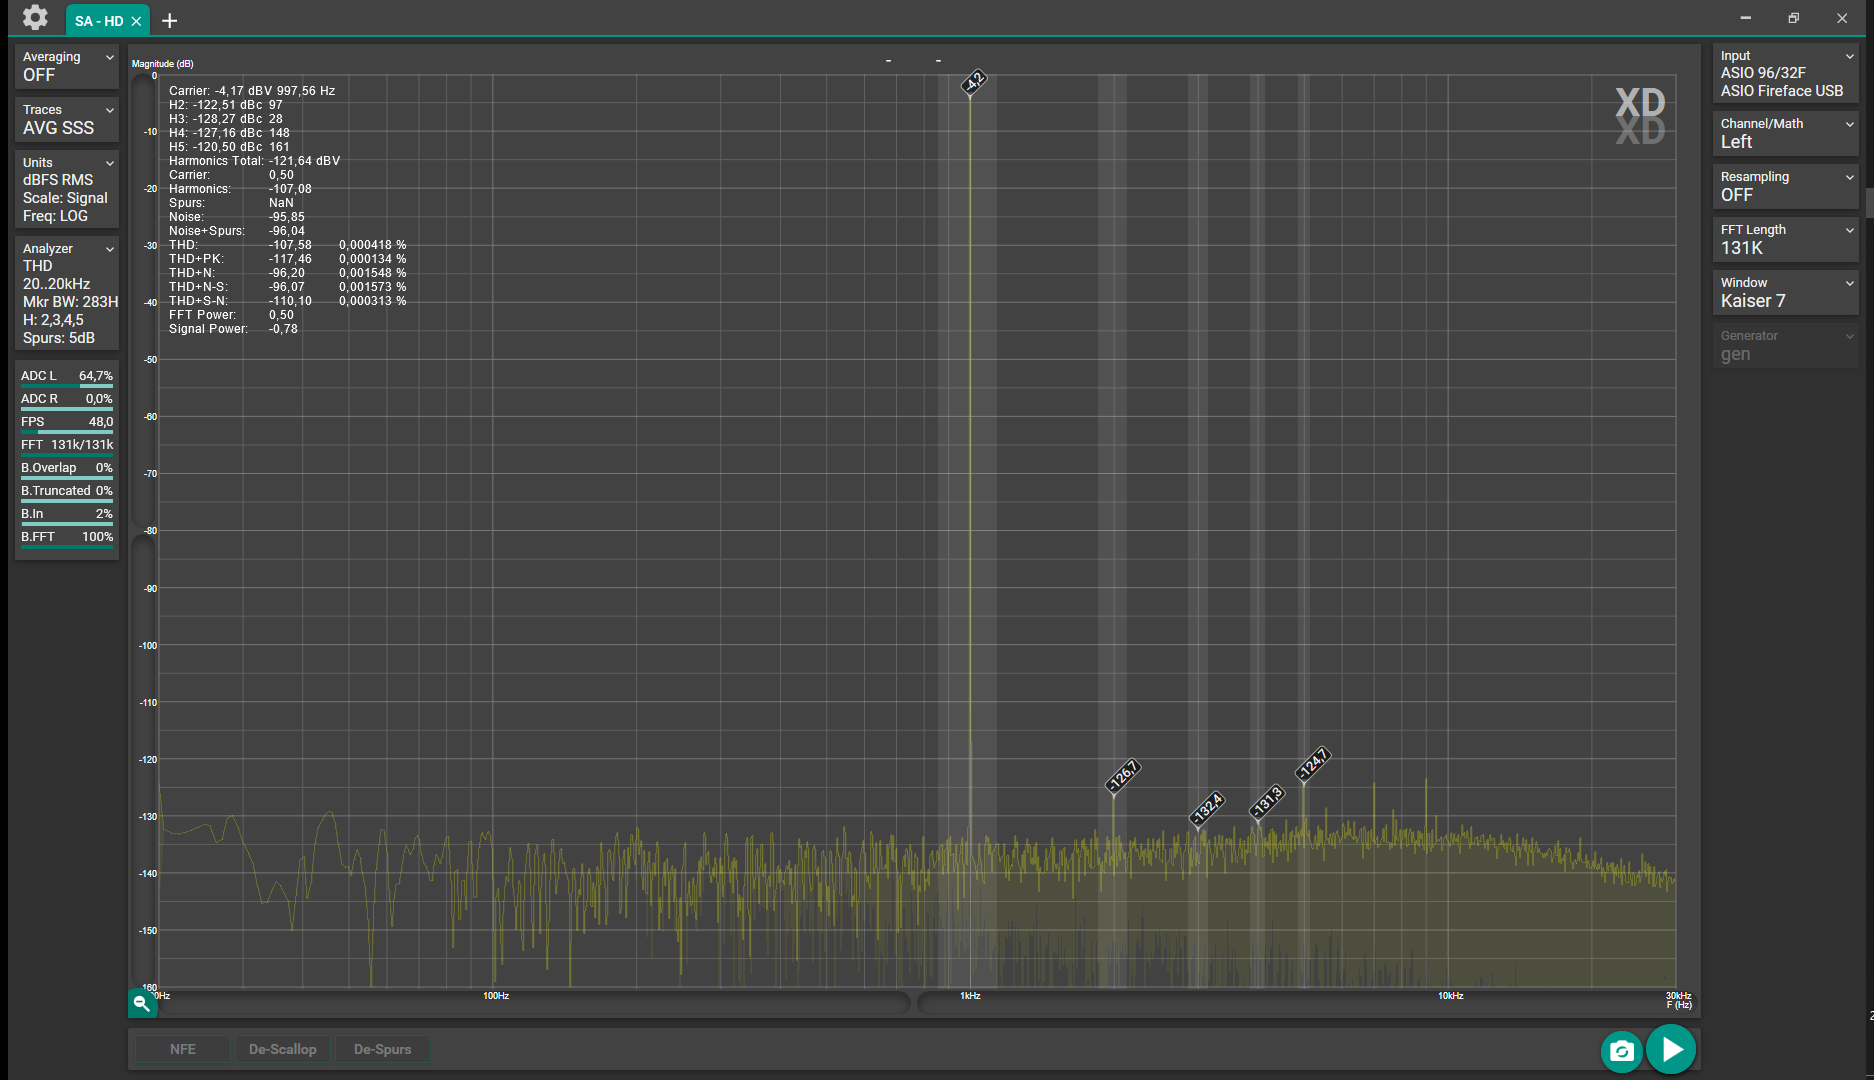Expand the Traces dropdown
The image size is (1874, 1080).
coord(67,119)
